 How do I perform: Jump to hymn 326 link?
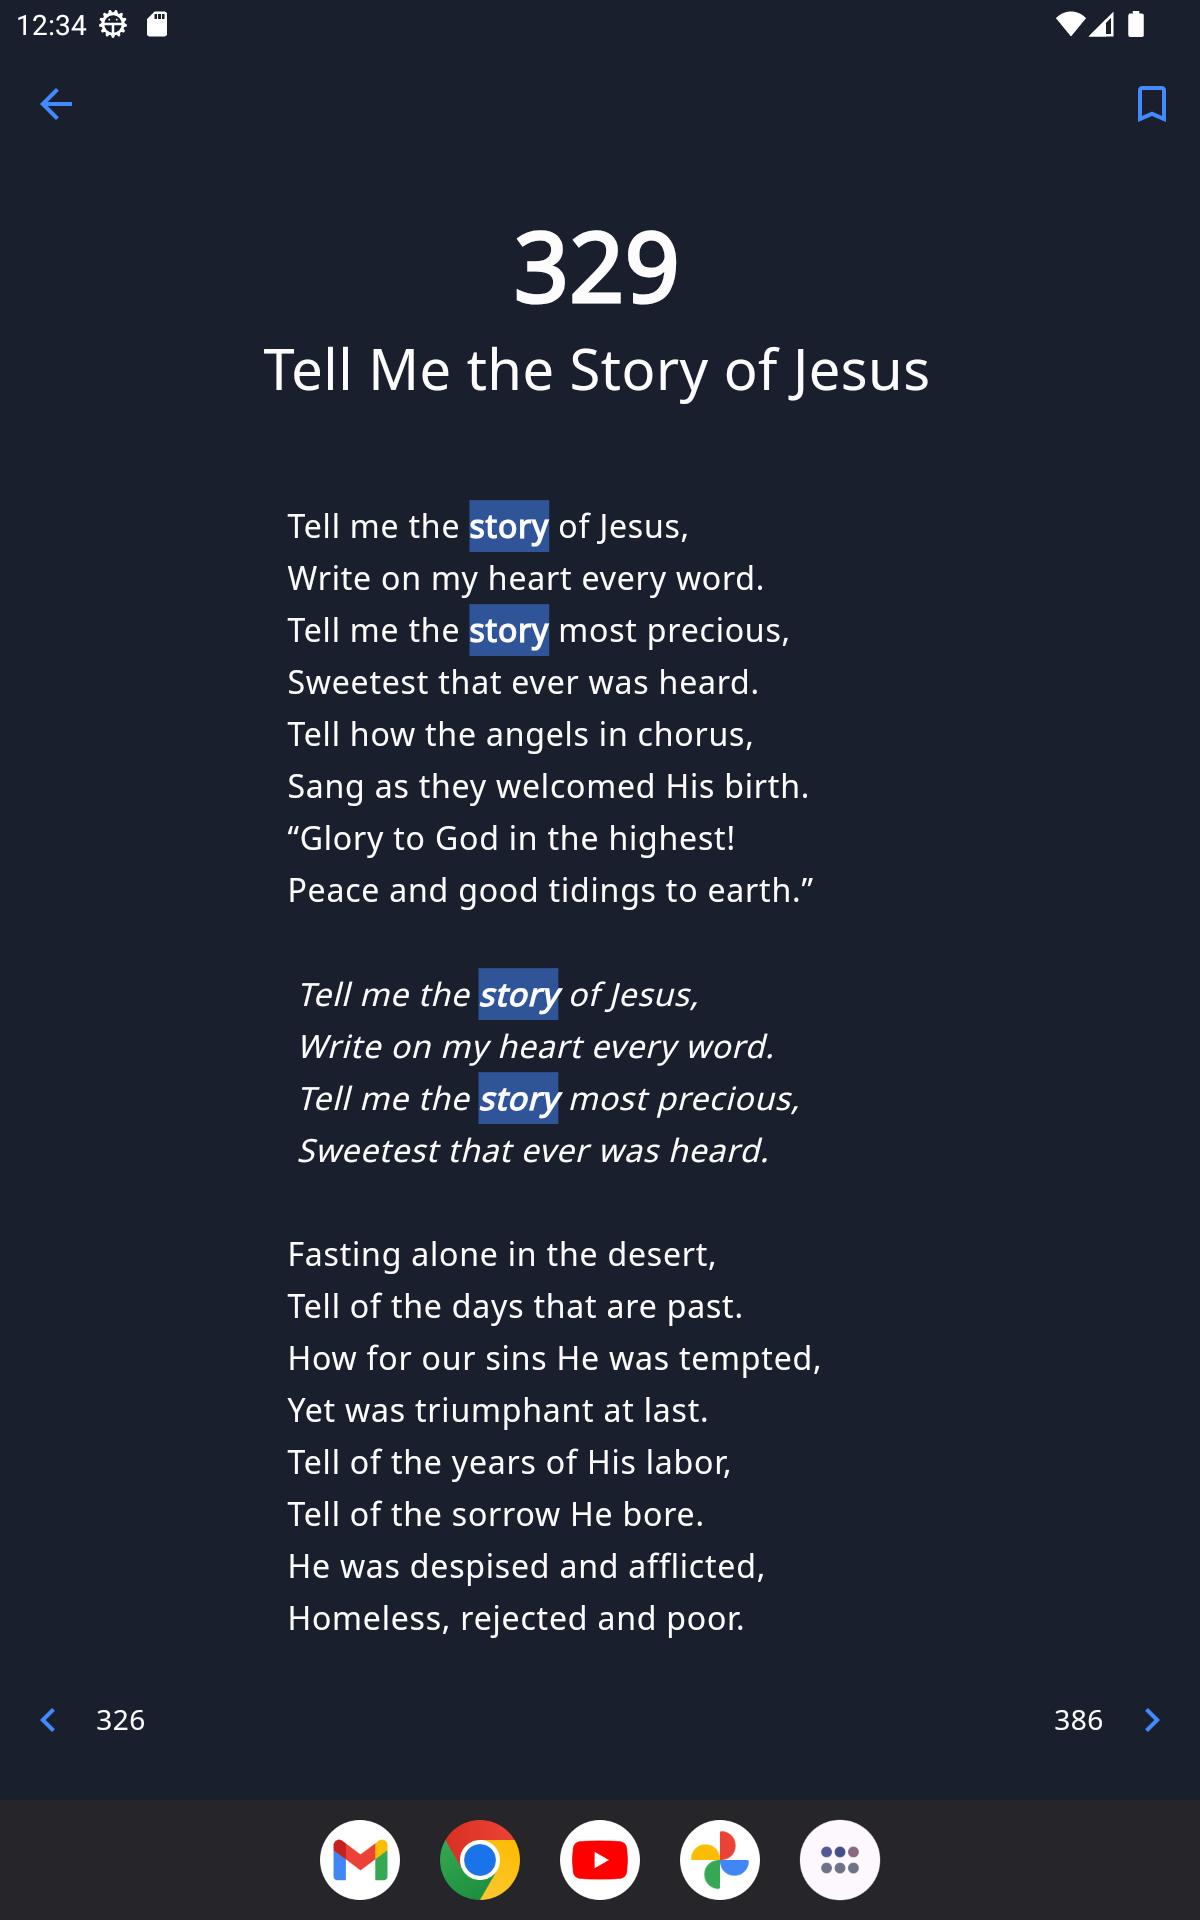pos(120,1720)
